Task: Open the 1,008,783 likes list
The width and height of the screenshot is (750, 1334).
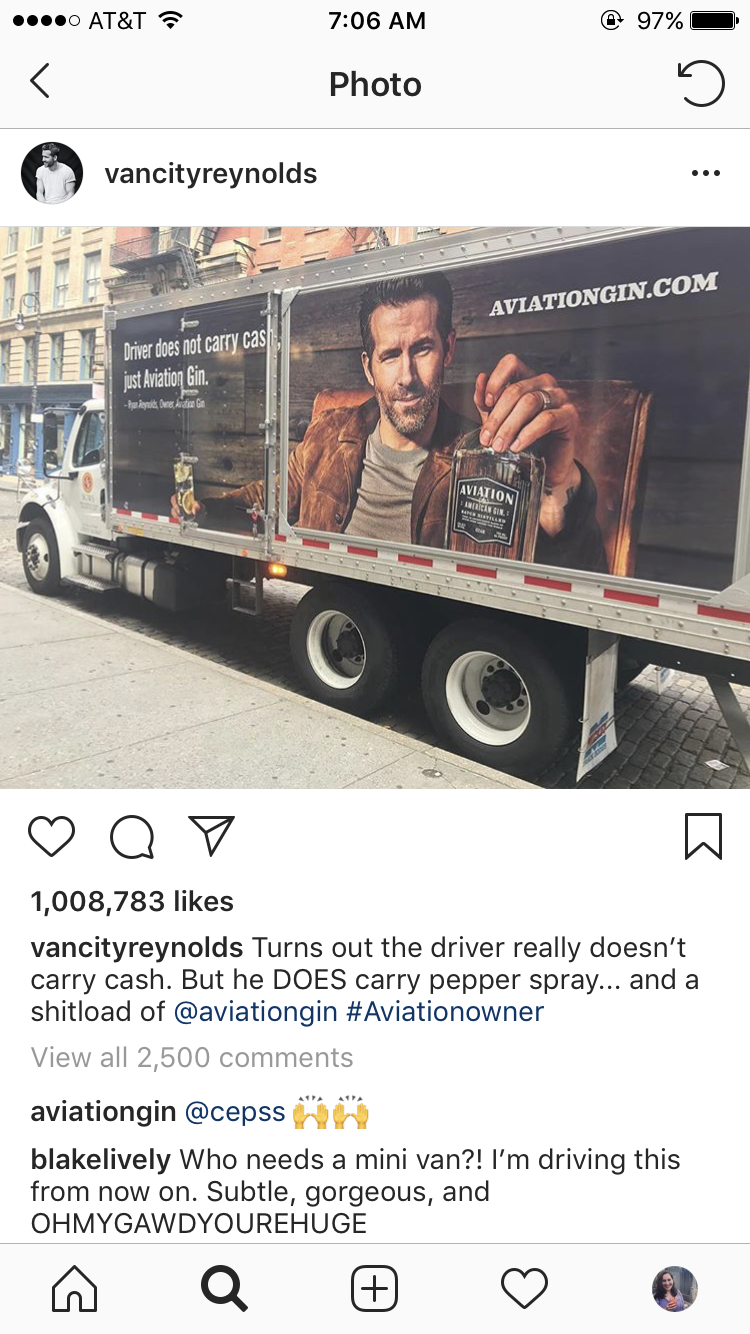Action: click(x=132, y=901)
